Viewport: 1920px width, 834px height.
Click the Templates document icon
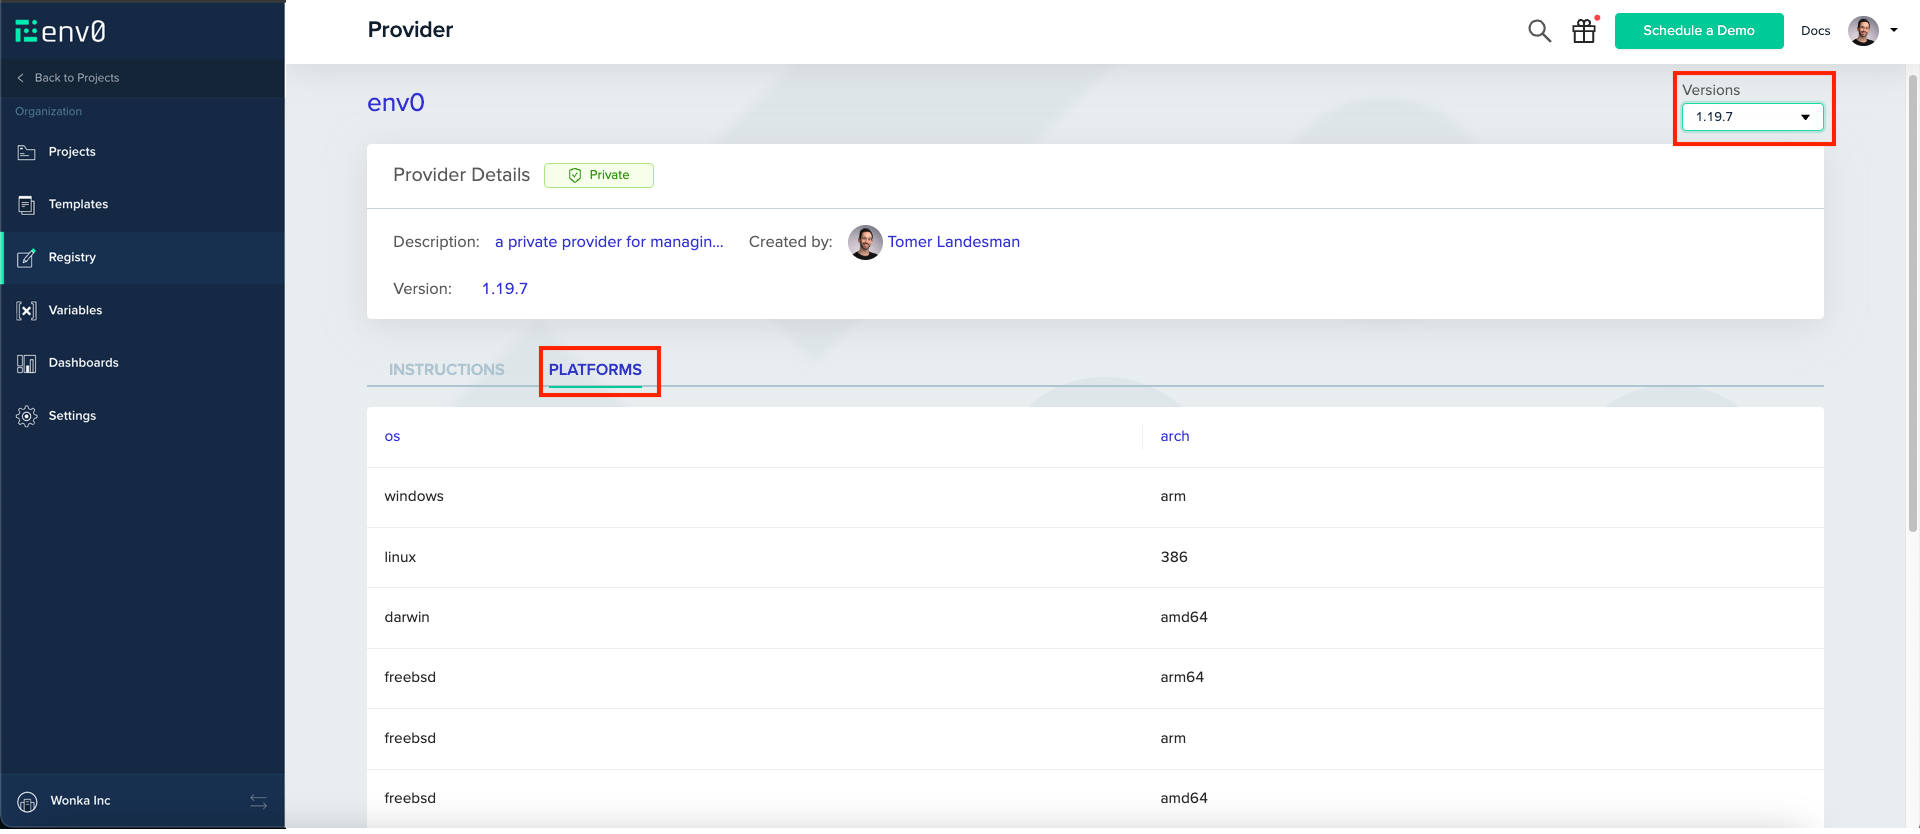pyautogui.click(x=27, y=205)
